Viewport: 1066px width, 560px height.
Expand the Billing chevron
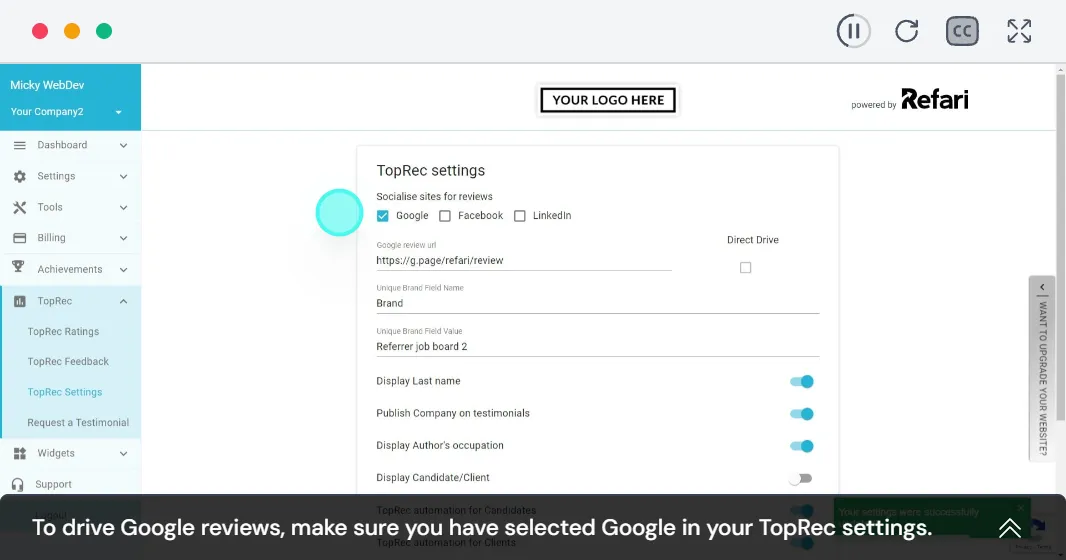(x=123, y=239)
